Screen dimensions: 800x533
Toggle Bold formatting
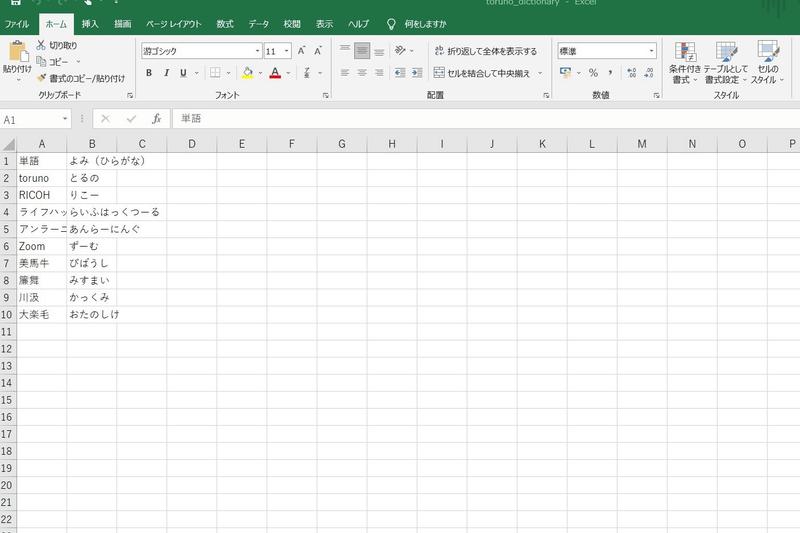pyautogui.click(x=149, y=73)
